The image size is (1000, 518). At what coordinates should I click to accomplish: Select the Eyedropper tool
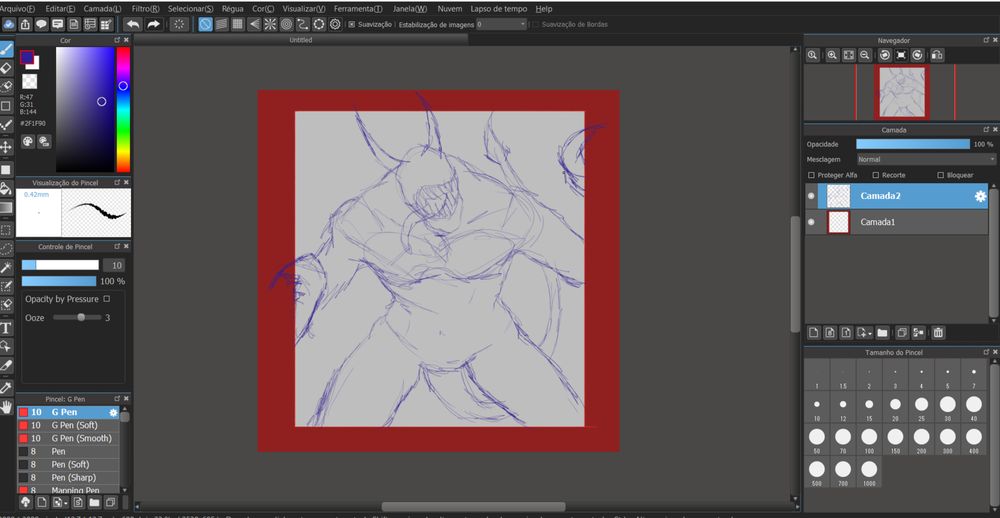click(x=6, y=388)
